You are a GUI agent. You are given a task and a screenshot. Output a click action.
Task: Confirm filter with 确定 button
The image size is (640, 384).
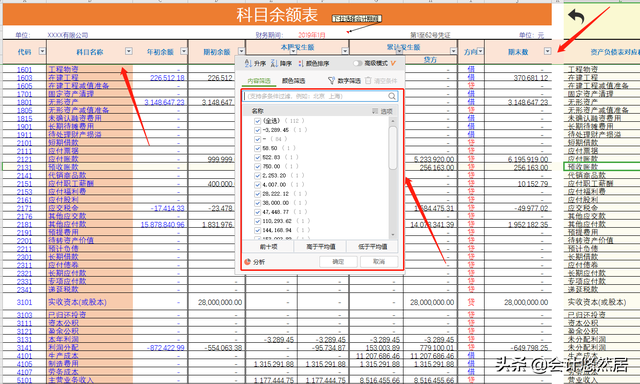[338, 262]
